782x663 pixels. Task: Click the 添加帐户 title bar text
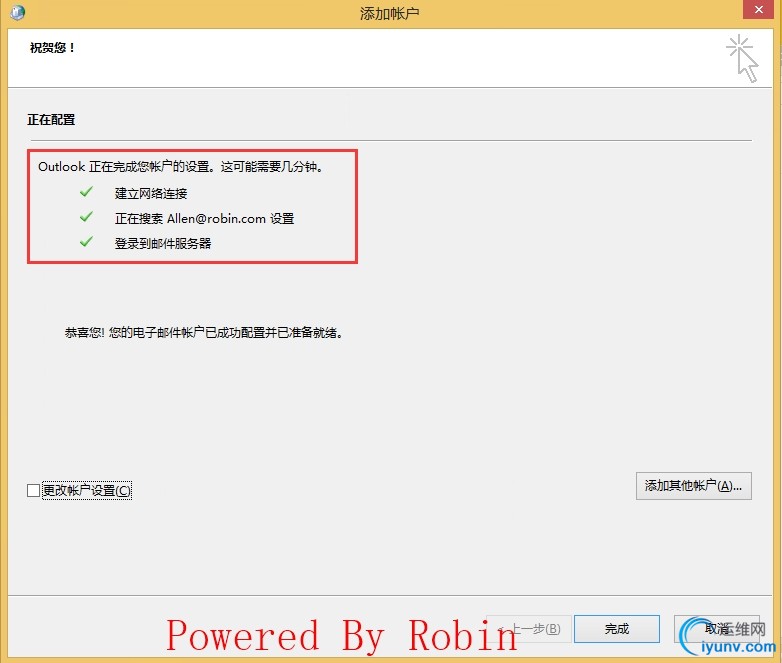tap(390, 13)
